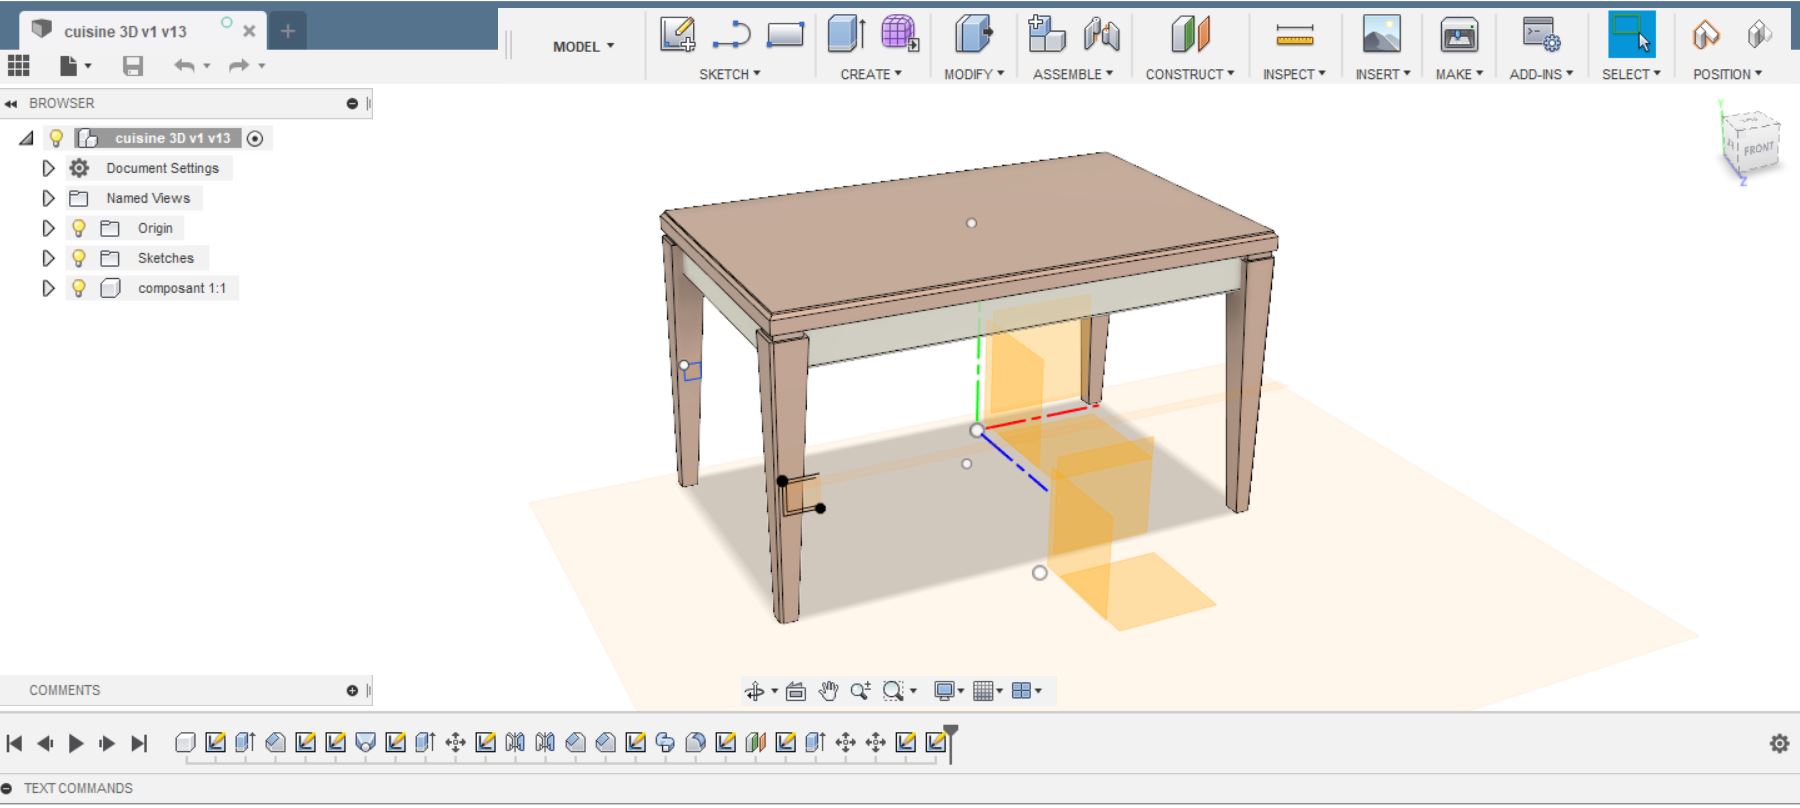This screenshot has height=808, width=1800.
Task: Activate the Measure ruler icon
Action: click(1294, 36)
